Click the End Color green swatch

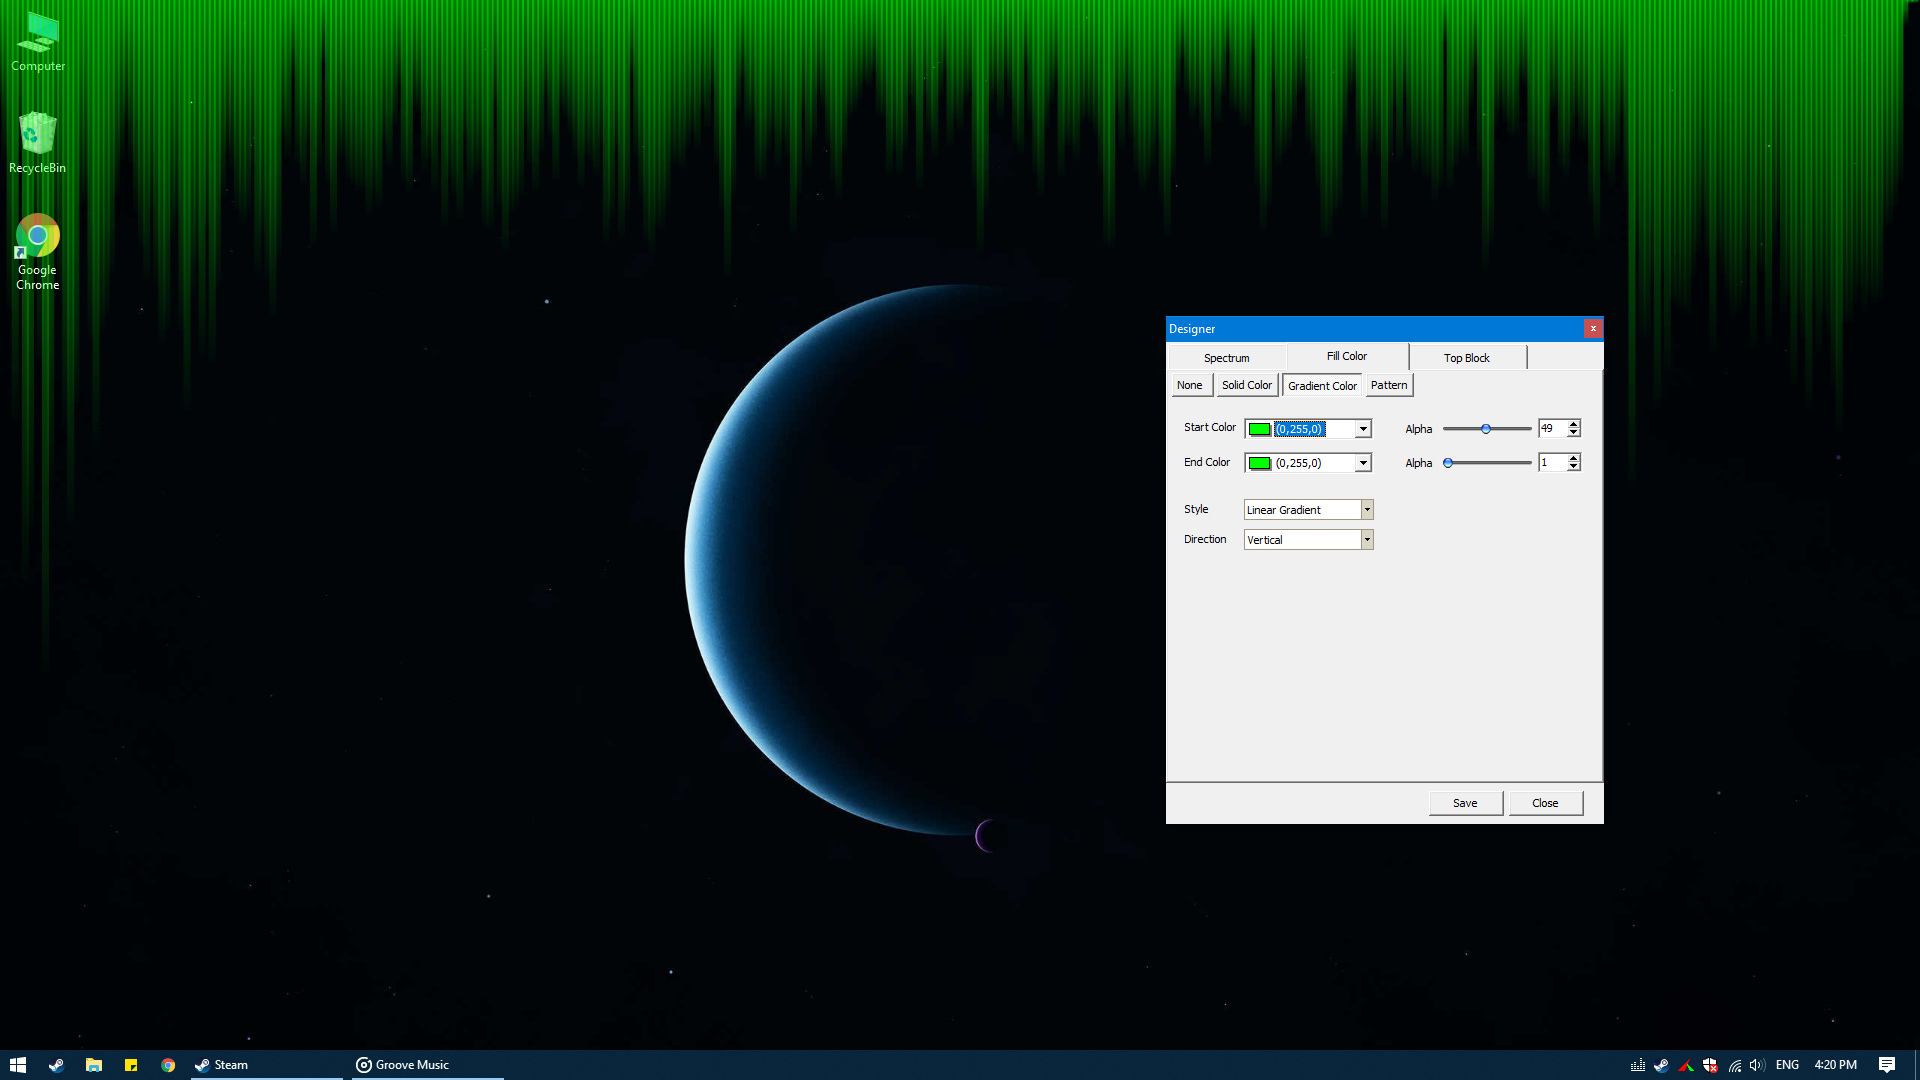(1259, 462)
